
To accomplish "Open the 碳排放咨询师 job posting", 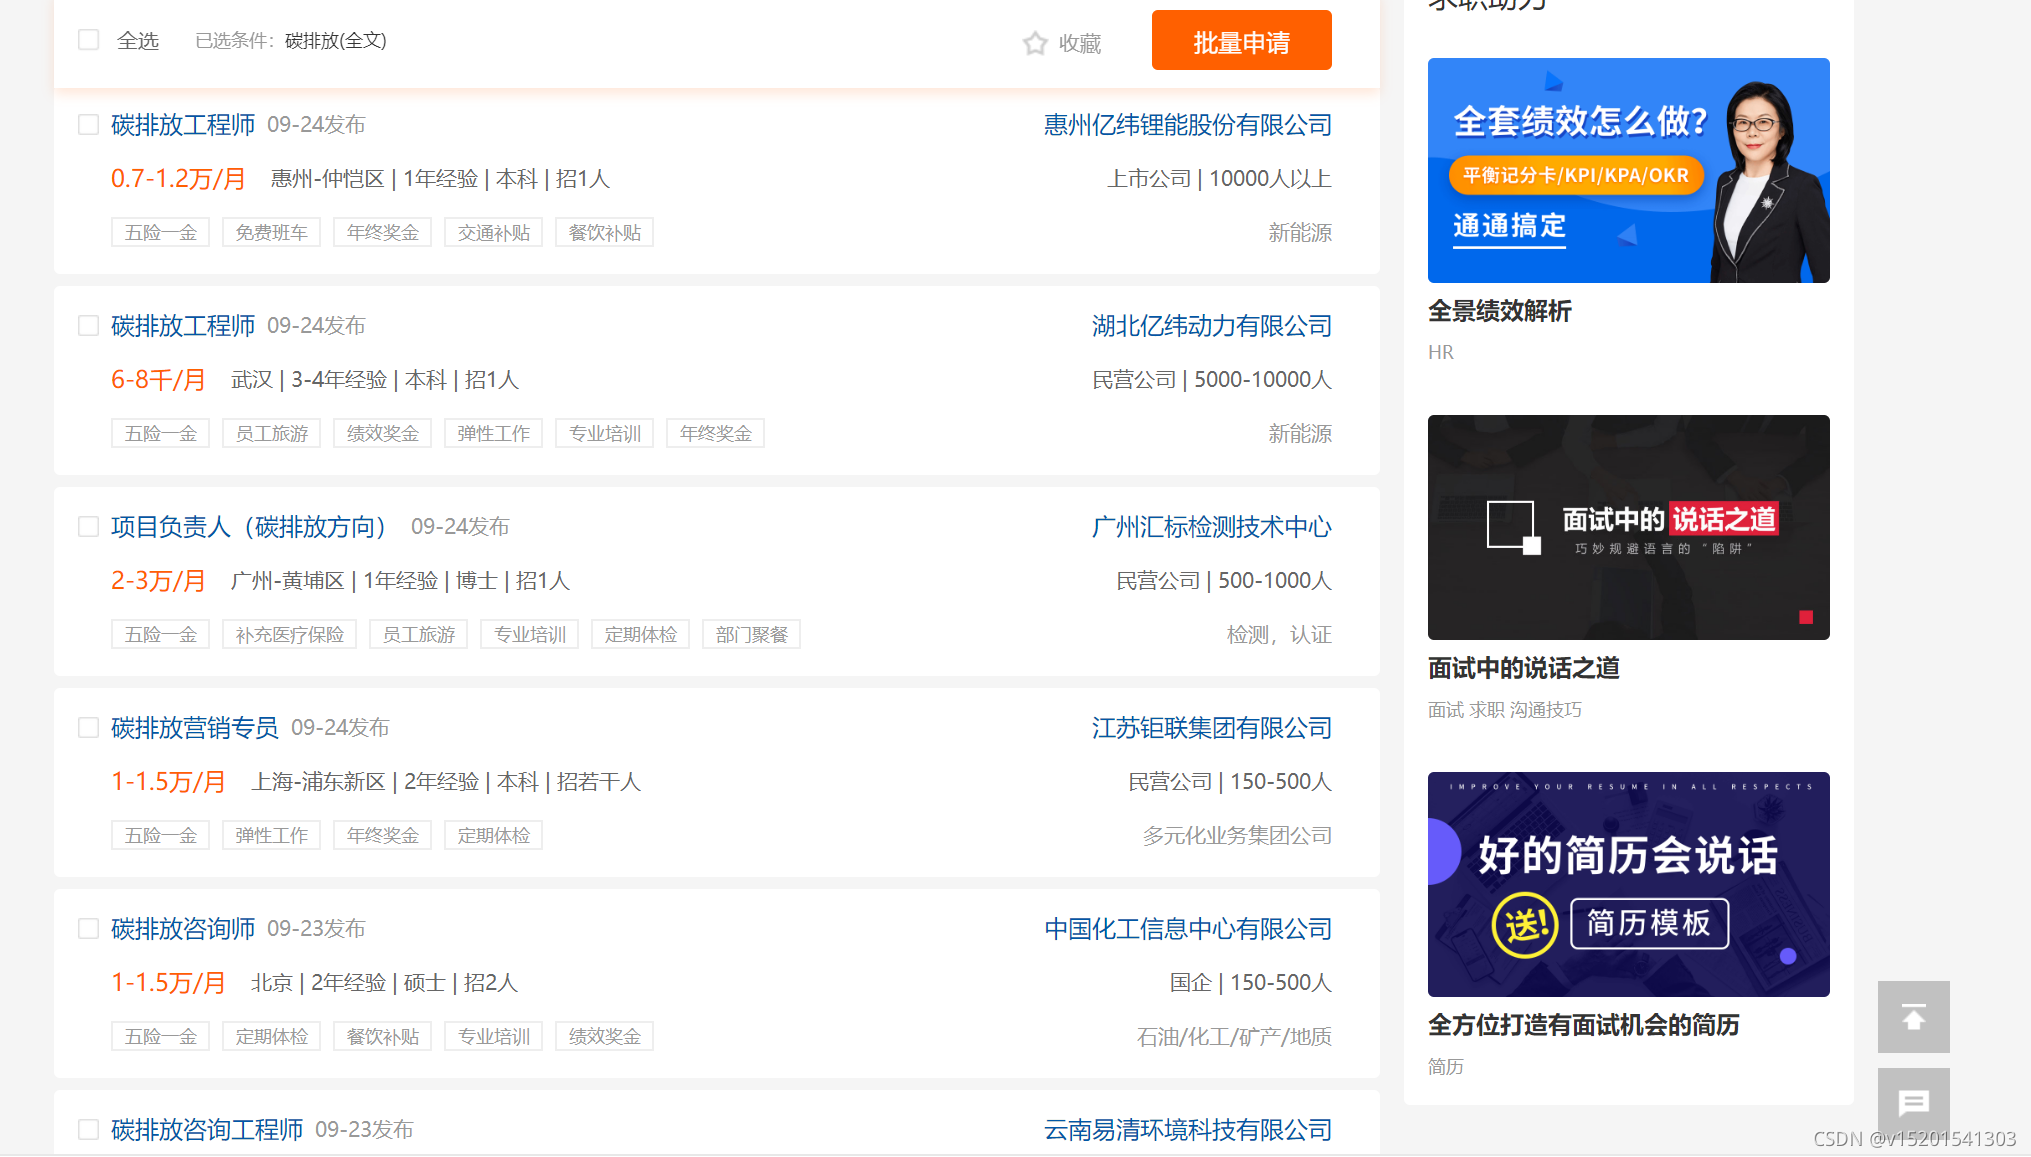I will [x=183, y=928].
